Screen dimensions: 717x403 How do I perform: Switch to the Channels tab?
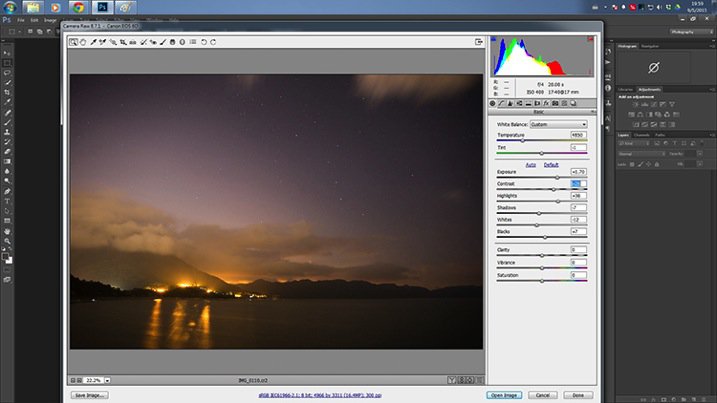pos(642,134)
